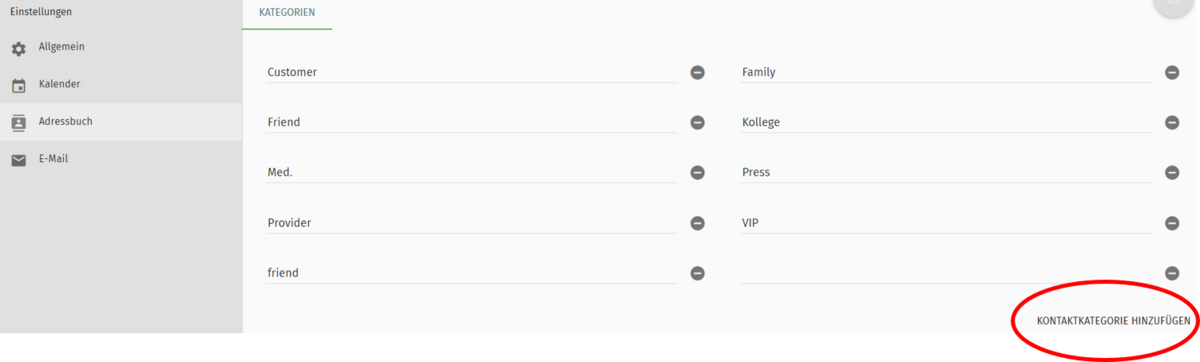Open Kalender settings in the sidebar
This screenshot has height=362, width=1200.
[121, 84]
